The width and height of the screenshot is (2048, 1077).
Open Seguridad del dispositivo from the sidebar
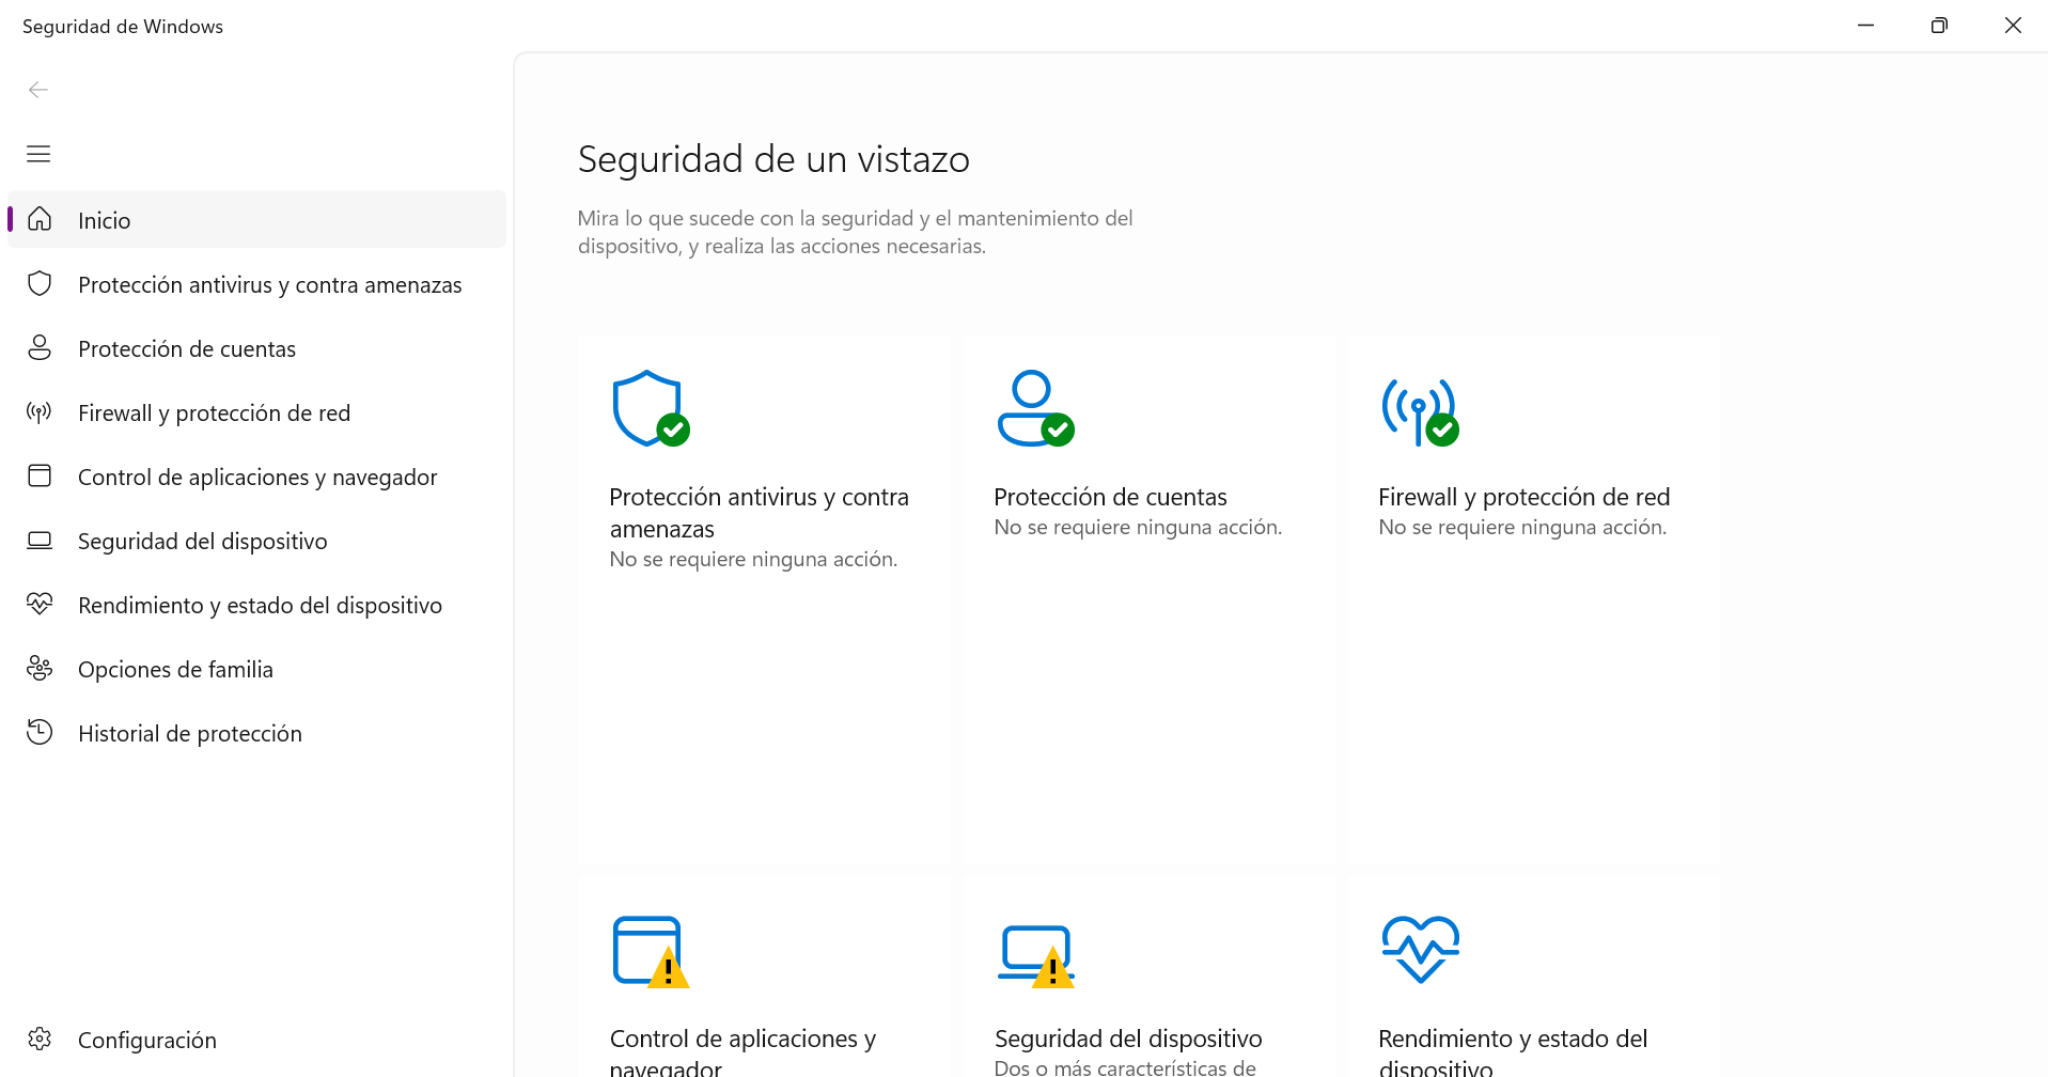tap(202, 540)
